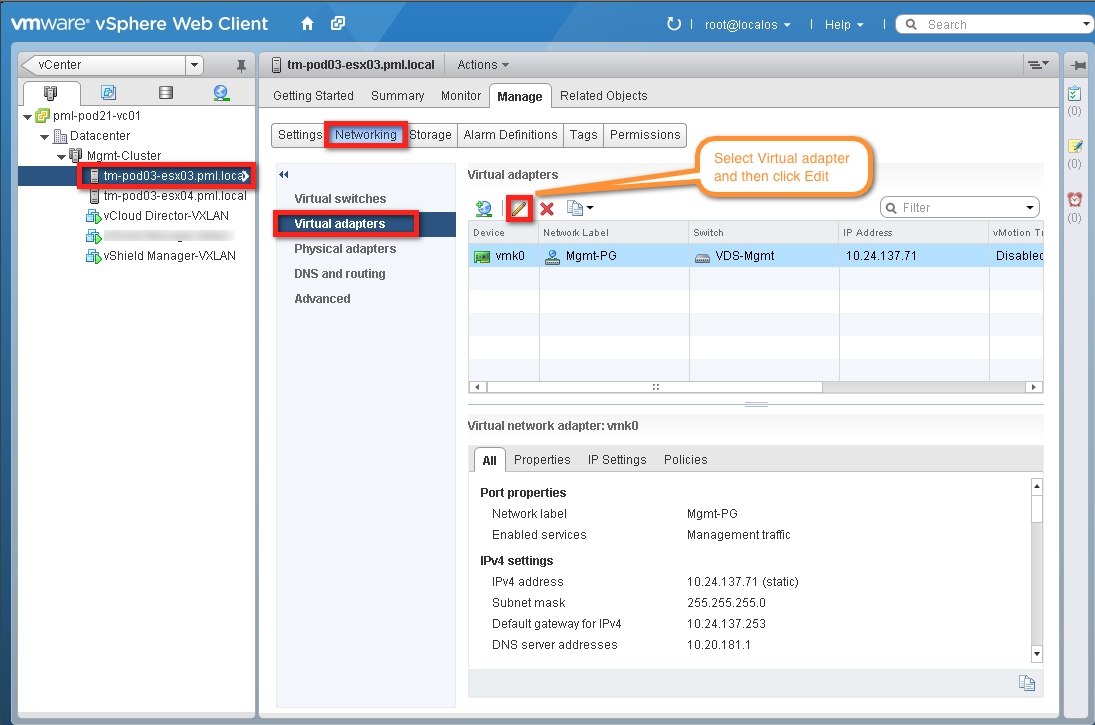Viewport: 1095px width, 725px height.
Task: Switch to the Storage tab
Action: point(430,135)
